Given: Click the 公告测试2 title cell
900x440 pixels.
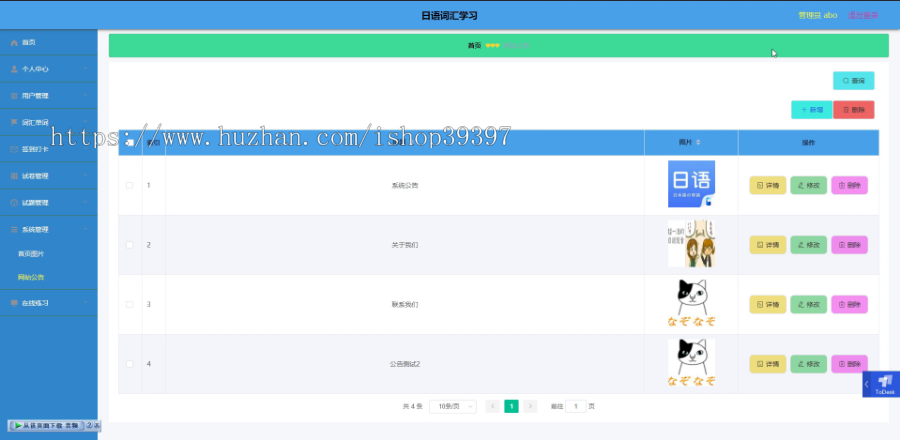Looking at the screenshot, I should pyautogui.click(x=405, y=364).
